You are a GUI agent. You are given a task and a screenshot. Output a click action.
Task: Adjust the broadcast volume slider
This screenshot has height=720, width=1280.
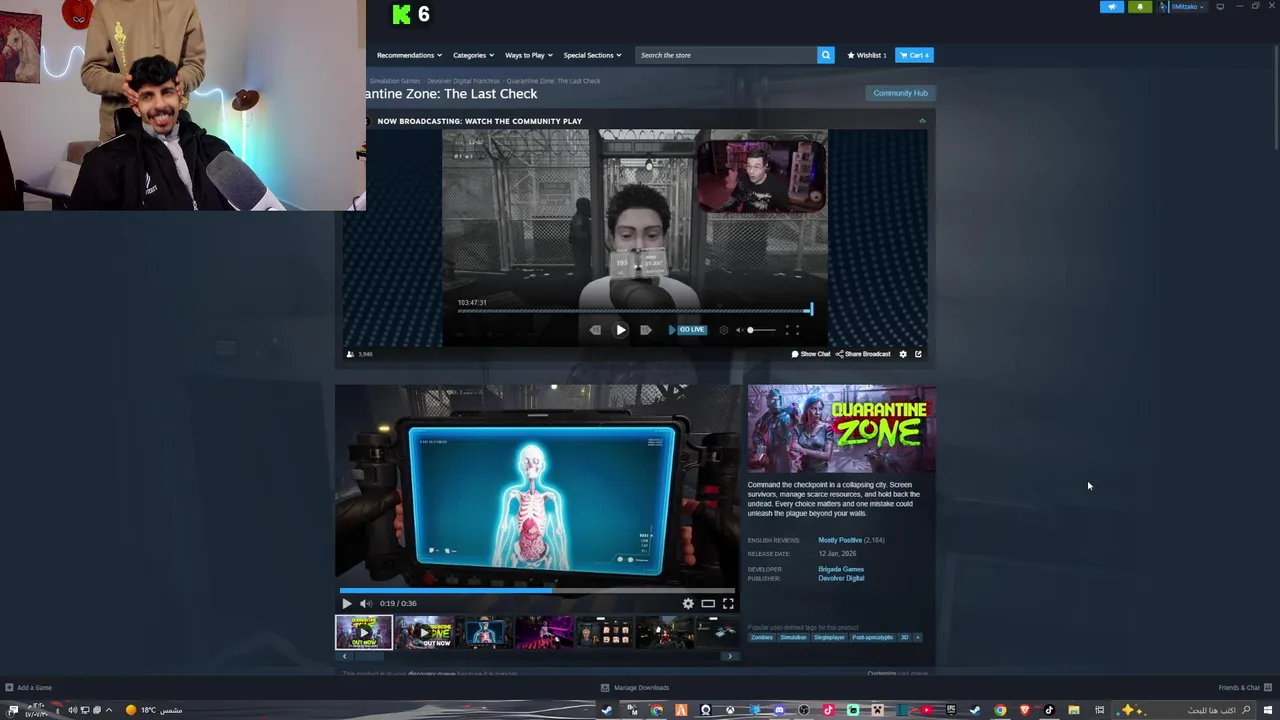point(761,330)
